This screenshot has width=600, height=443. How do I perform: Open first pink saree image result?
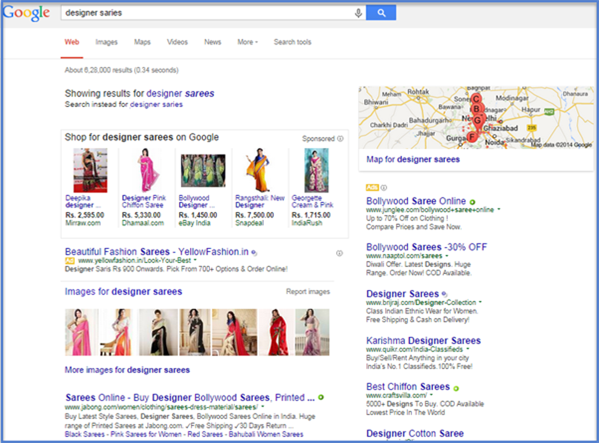pos(79,332)
